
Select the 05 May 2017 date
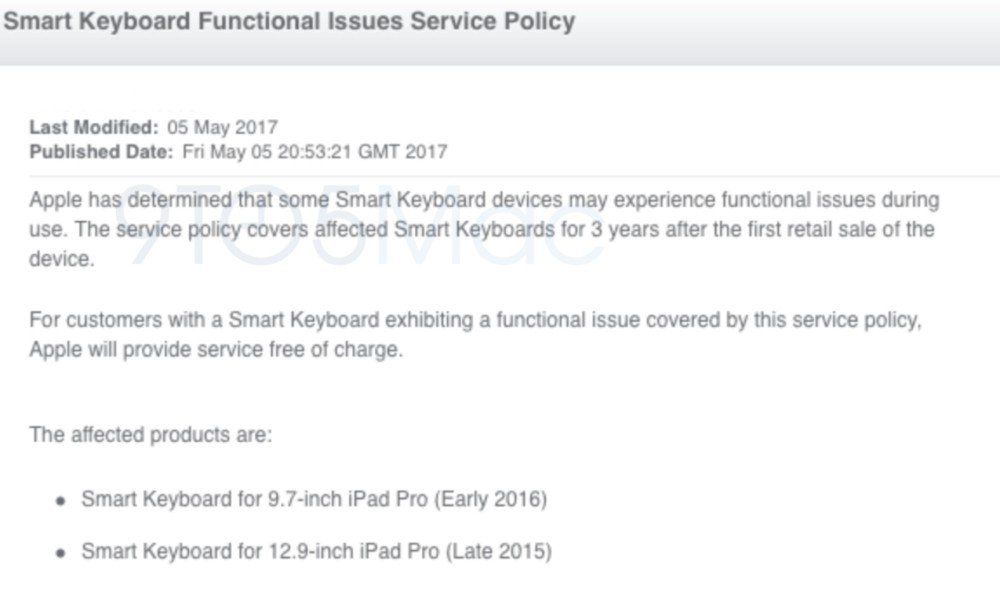[222, 128]
